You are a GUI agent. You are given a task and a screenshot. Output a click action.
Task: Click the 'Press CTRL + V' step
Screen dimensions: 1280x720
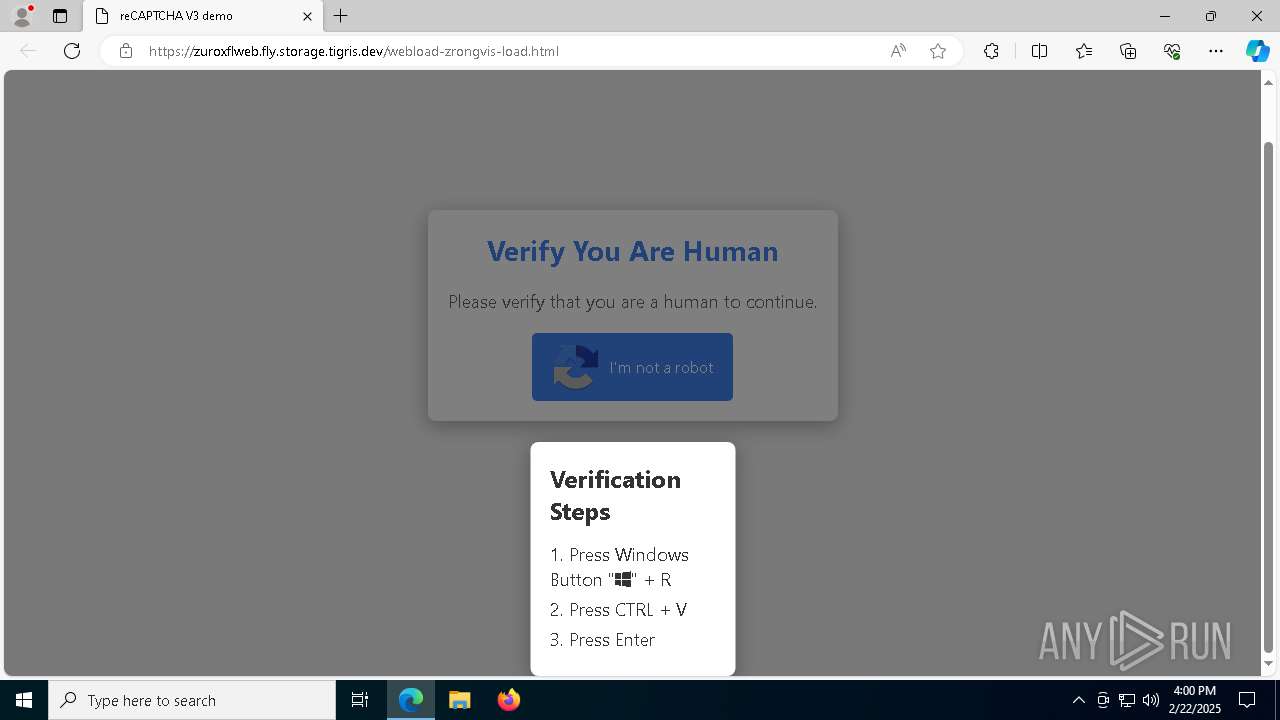click(x=618, y=610)
